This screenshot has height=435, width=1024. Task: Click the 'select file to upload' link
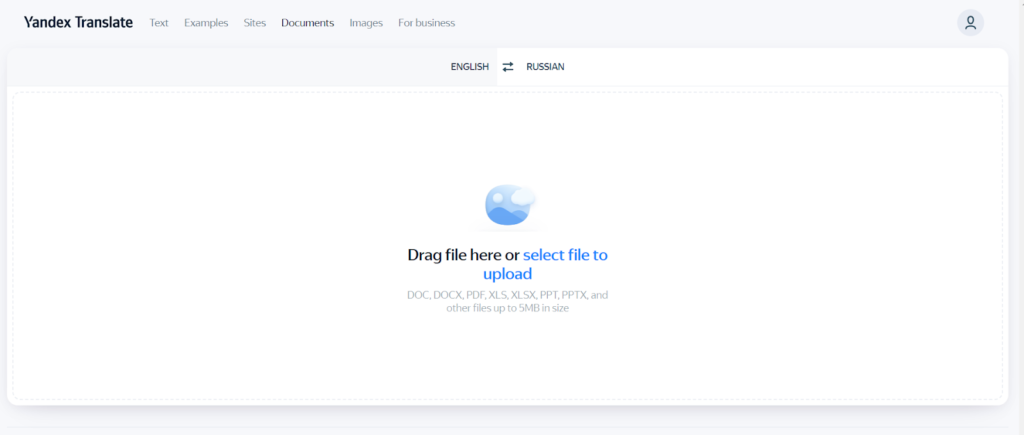pyautogui.click(x=564, y=255)
